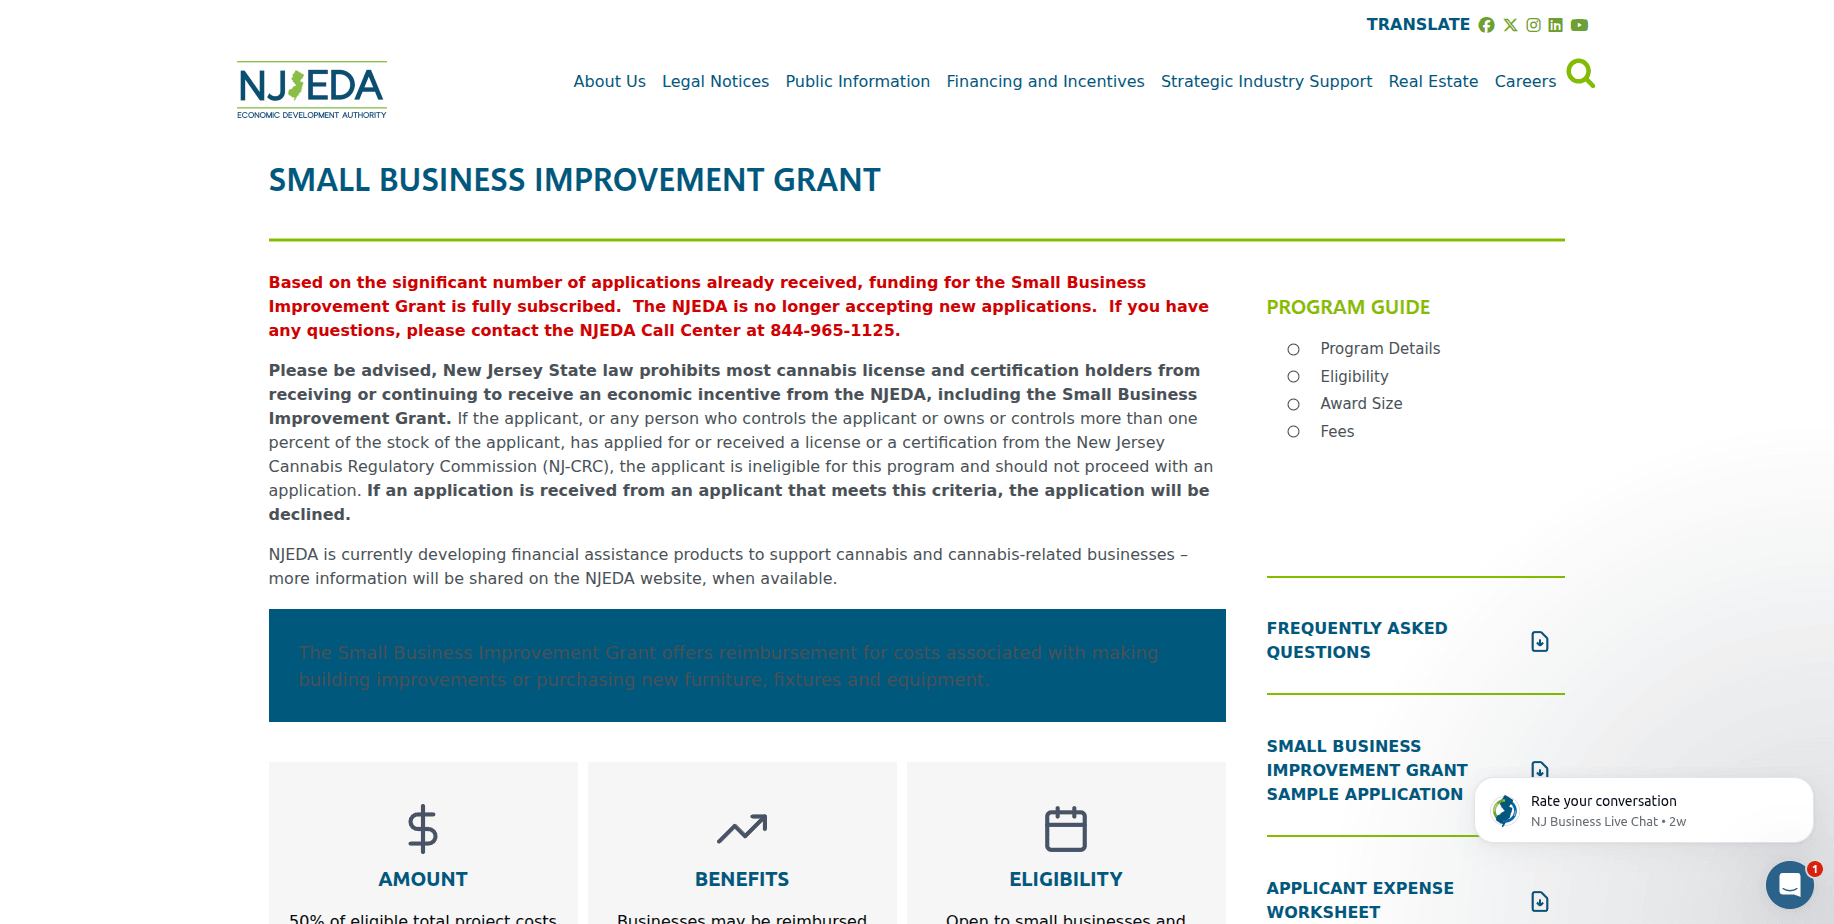Viewport: 1834px width, 924px height.
Task: Click the bullet beside Eligibility guide item
Action: 1293,377
